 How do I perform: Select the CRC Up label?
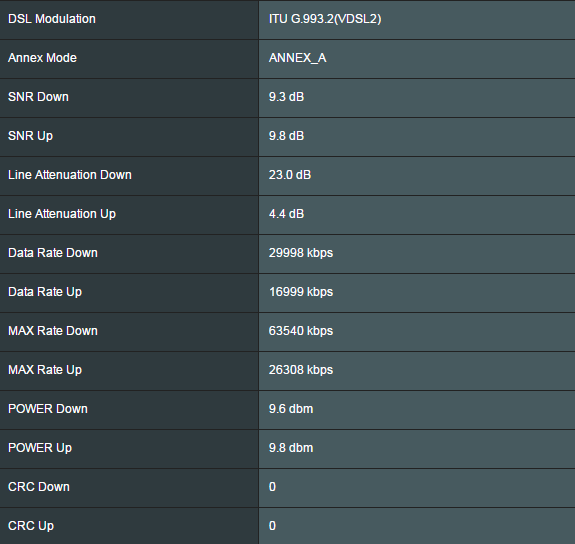[x=31, y=526]
